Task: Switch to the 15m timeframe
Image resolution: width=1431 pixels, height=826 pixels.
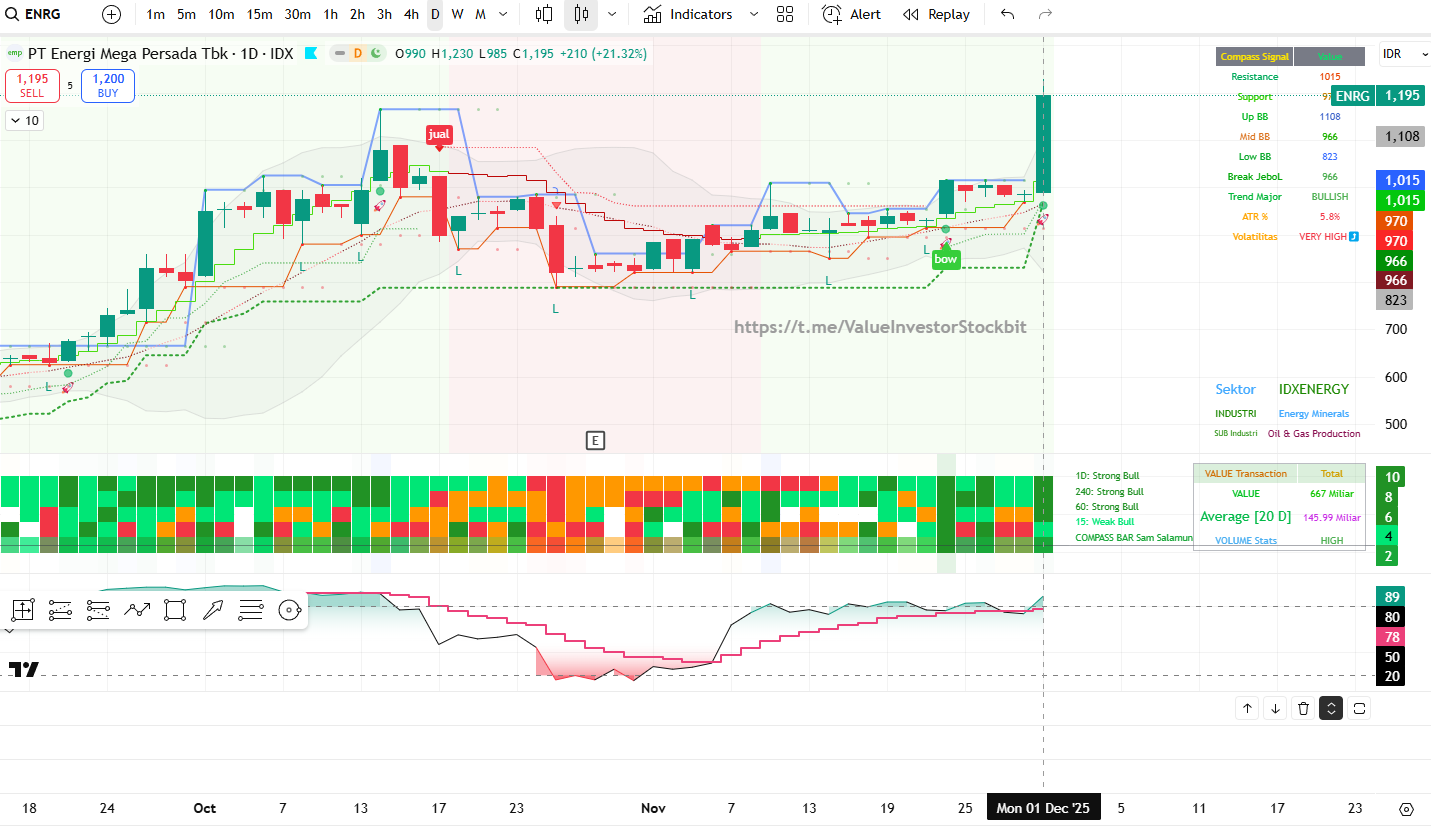Action: pos(259,14)
